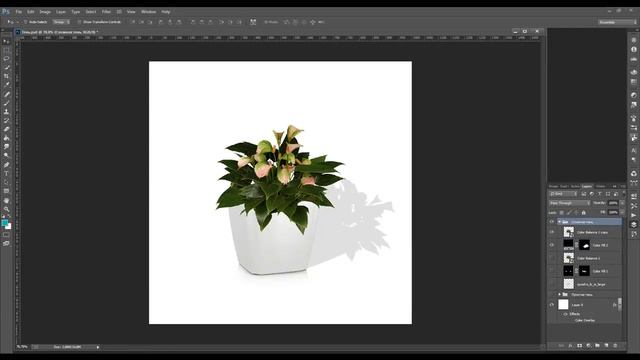Viewport: 640px width, 360px height.
Task: Select the Eraser tool
Action: point(6,129)
